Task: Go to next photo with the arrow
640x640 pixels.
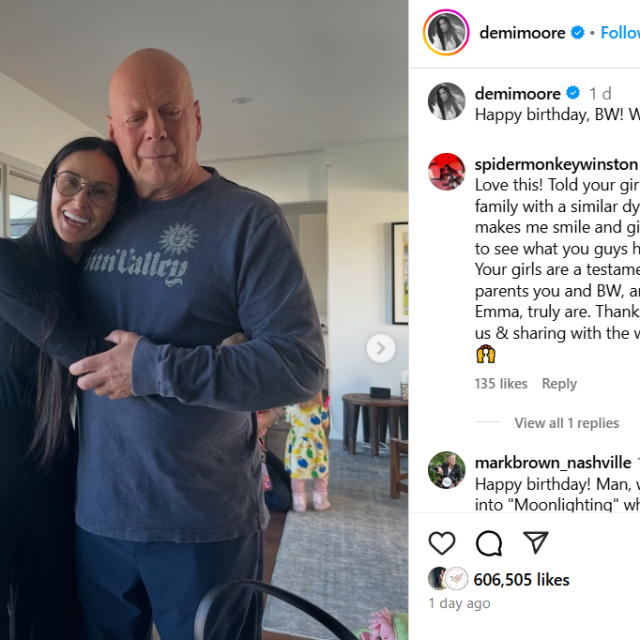Action: (380, 348)
